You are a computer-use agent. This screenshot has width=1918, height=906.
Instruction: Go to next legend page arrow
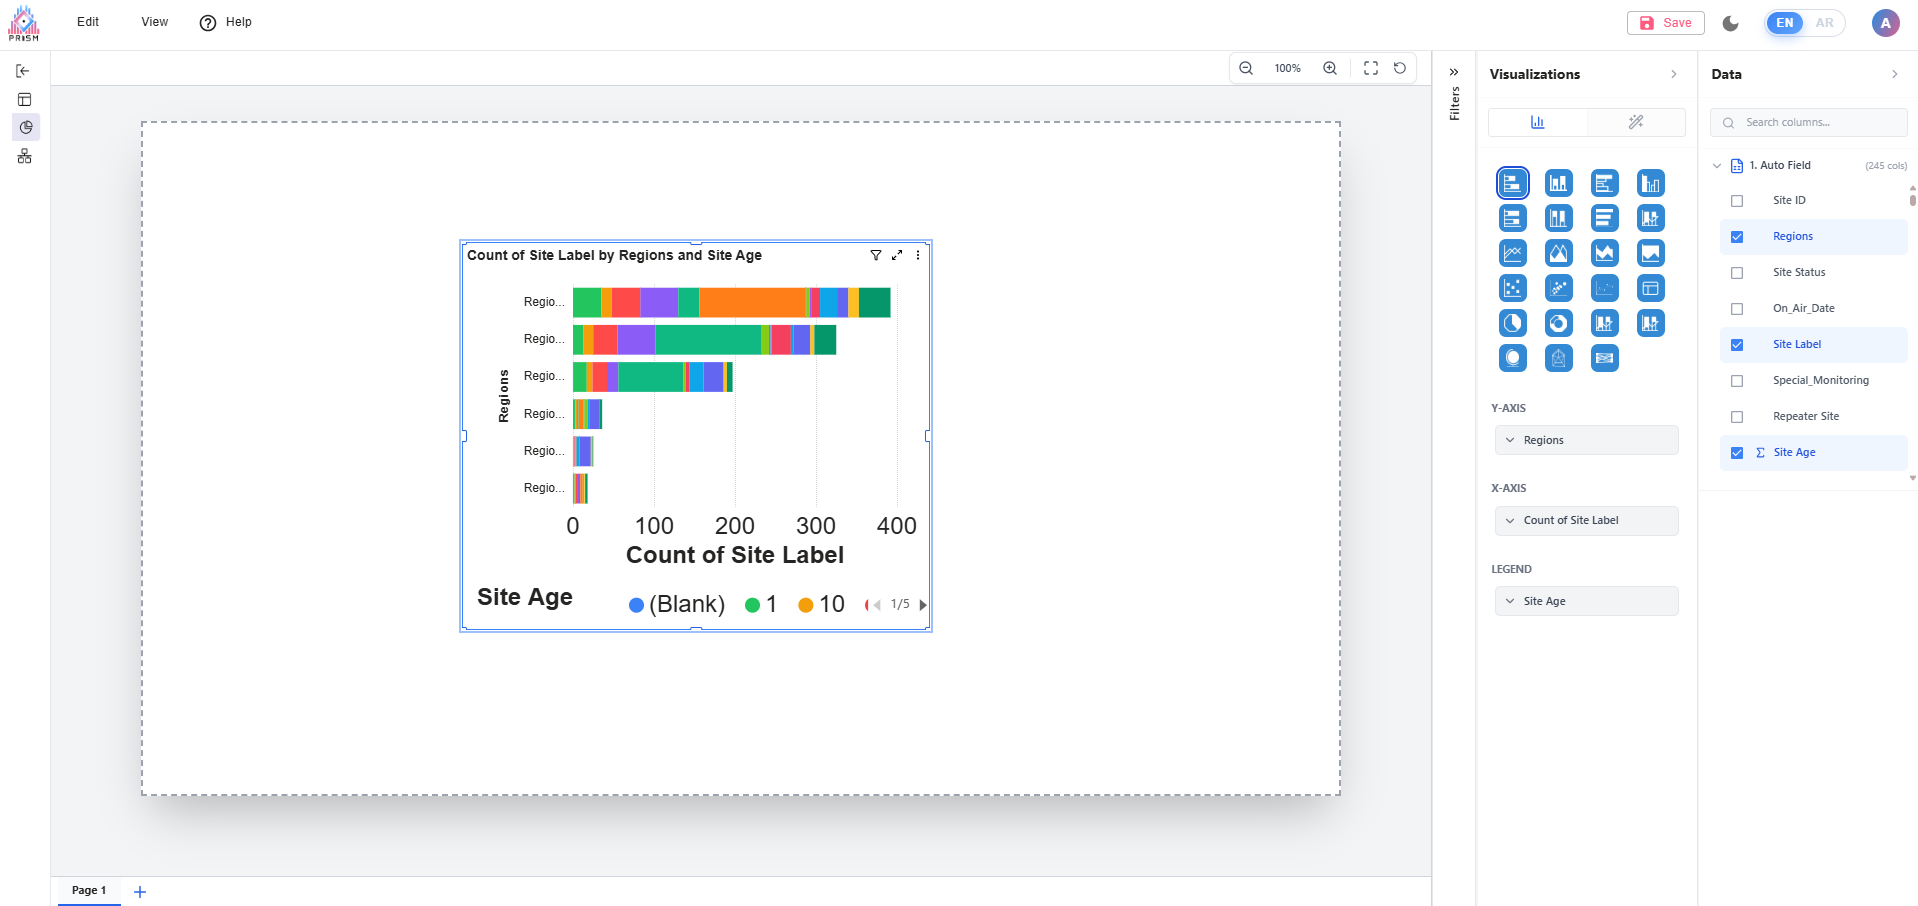(x=923, y=605)
